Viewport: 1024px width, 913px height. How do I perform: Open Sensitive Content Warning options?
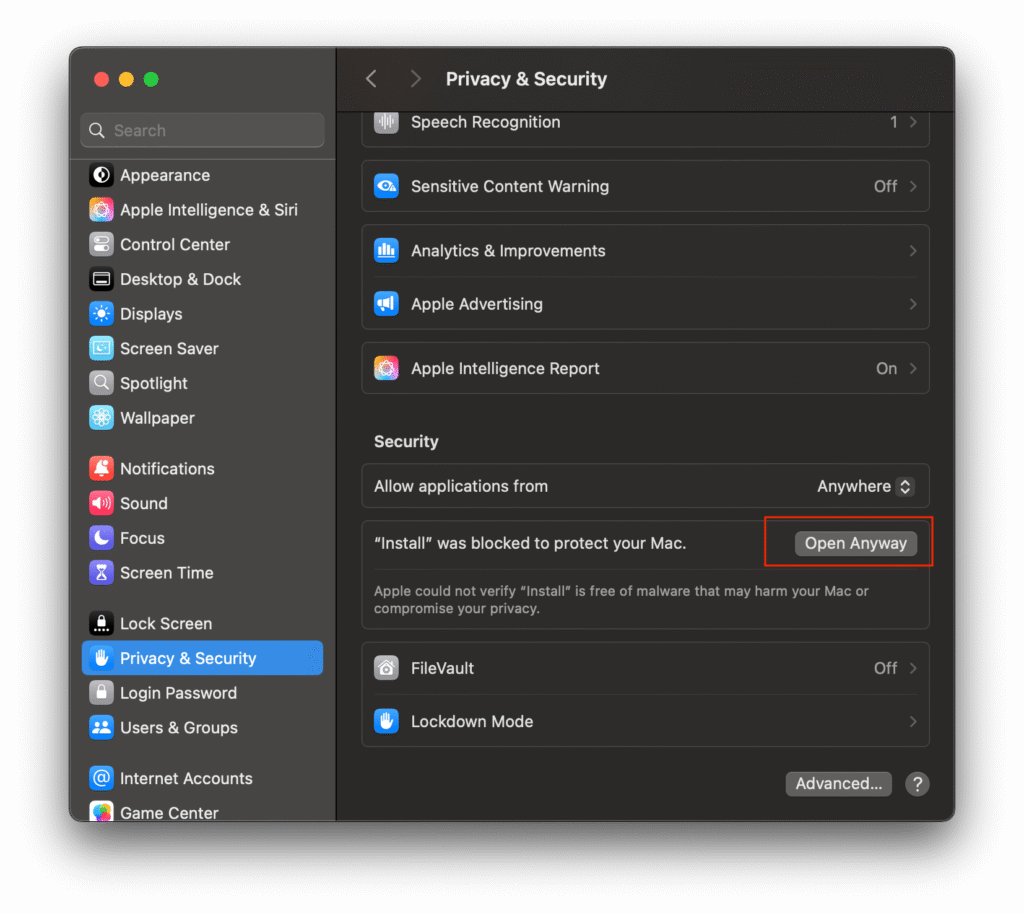click(x=645, y=186)
